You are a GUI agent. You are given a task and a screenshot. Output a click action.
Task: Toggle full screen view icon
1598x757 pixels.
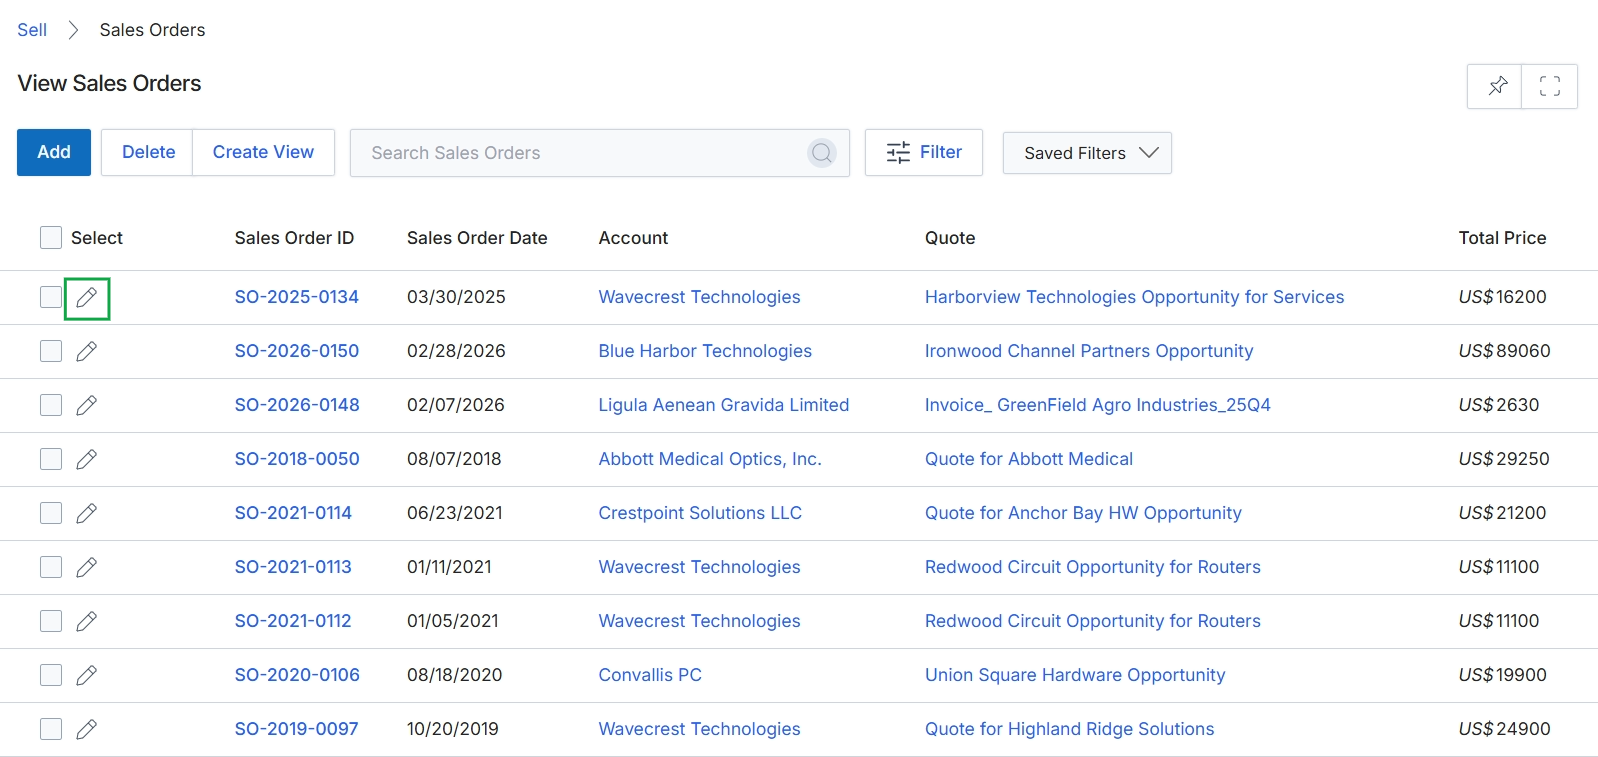[x=1550, y=86]
